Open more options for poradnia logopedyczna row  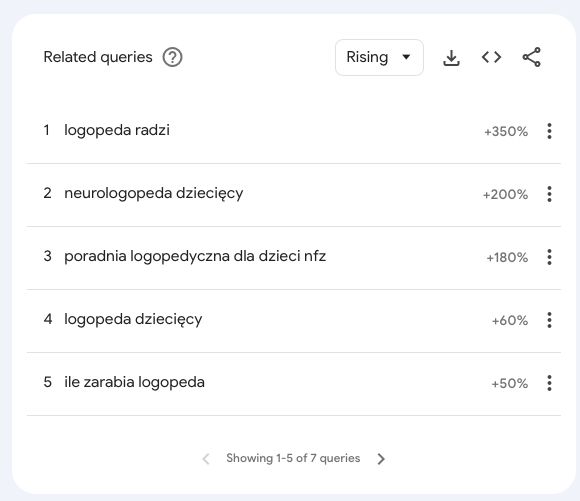click(x=549, y=257)
